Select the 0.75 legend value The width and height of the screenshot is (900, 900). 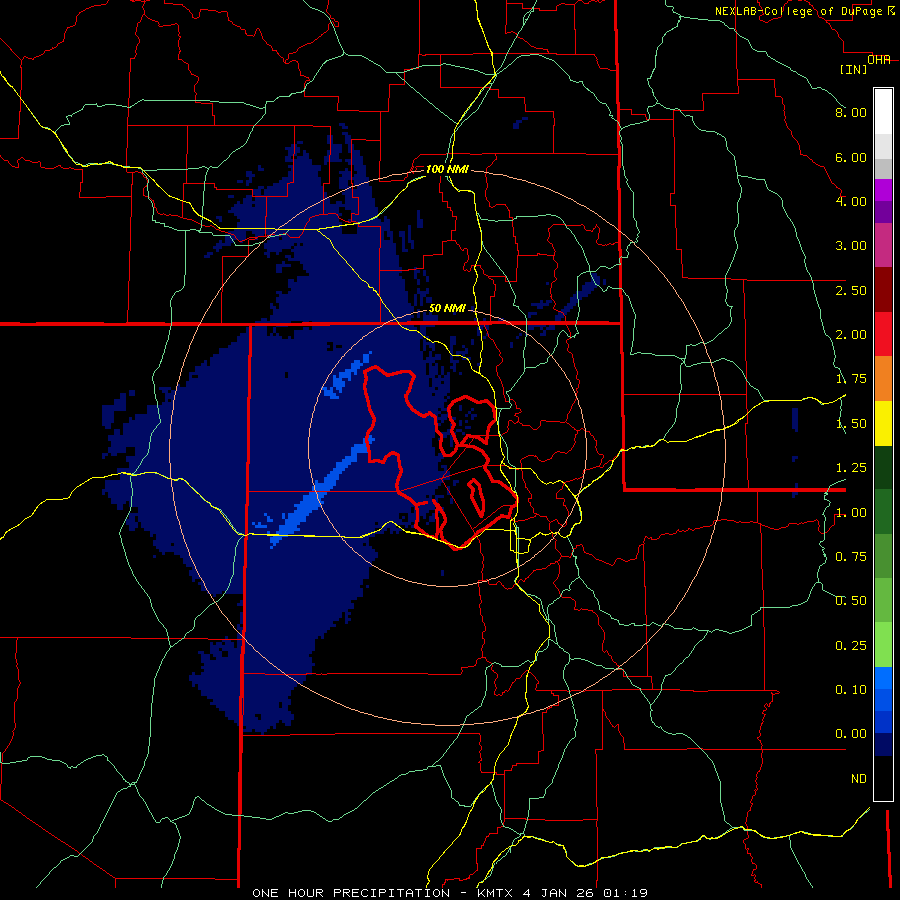[851, 557]
